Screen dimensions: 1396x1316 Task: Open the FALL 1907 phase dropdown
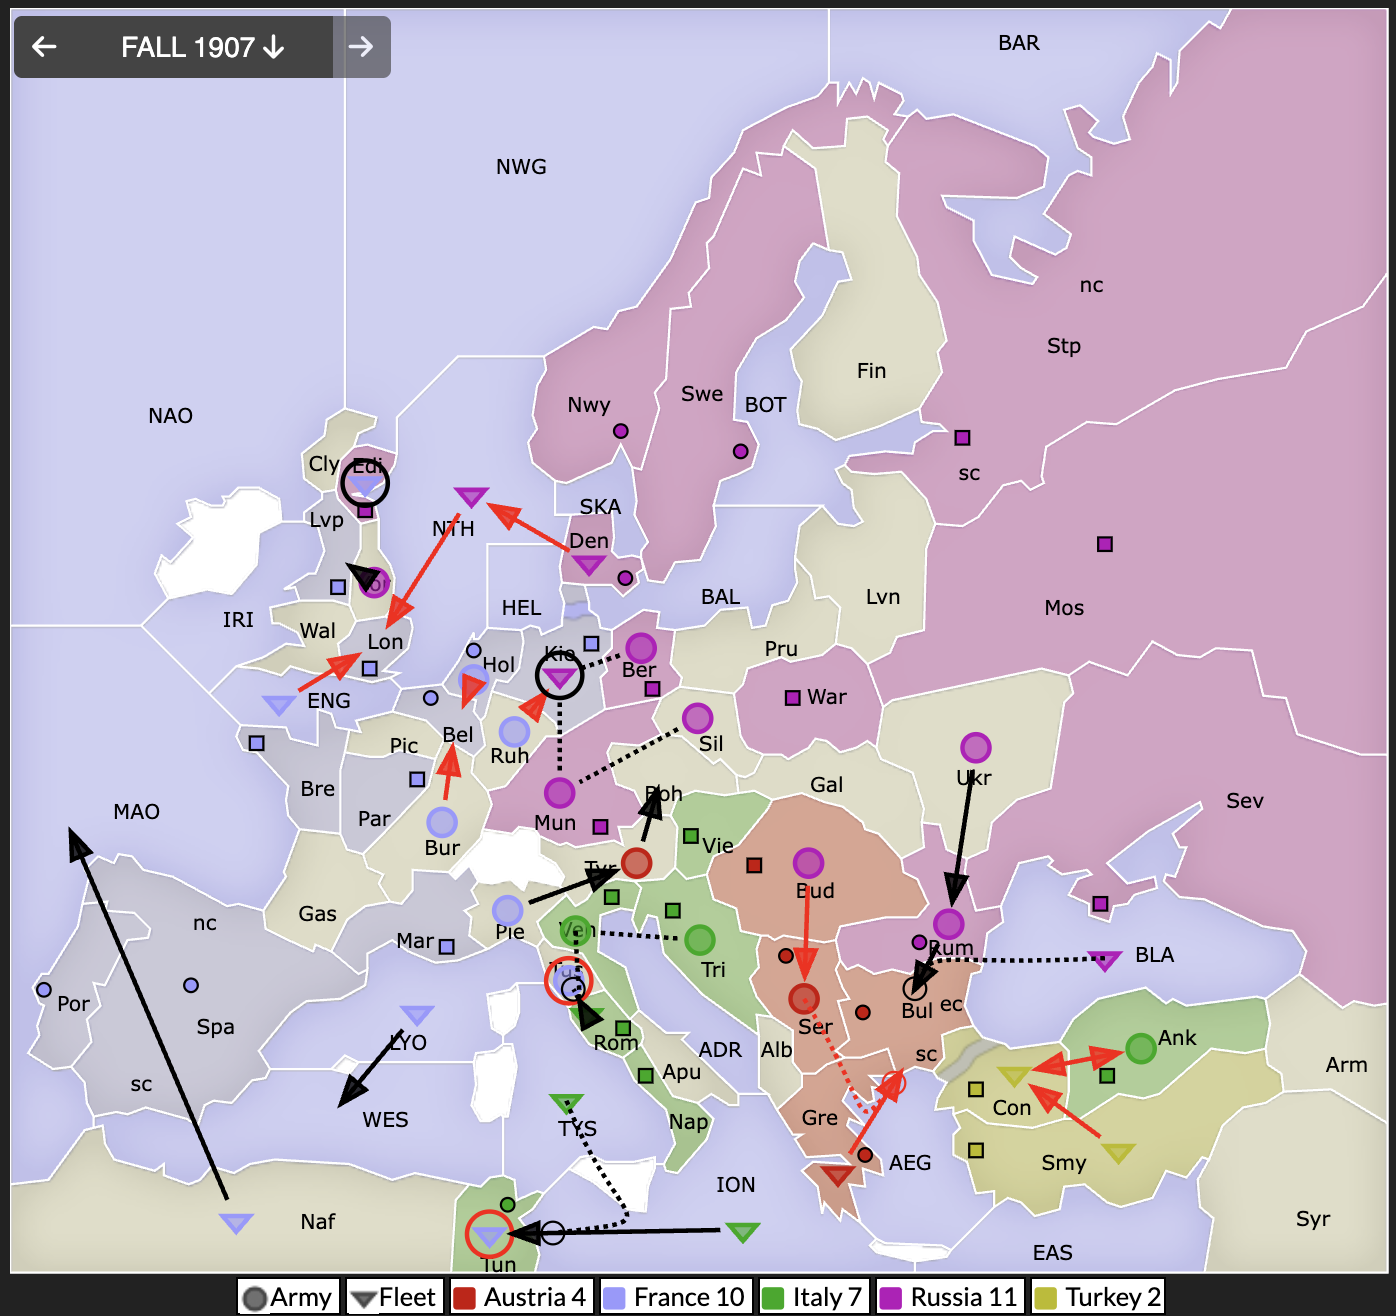203,47
